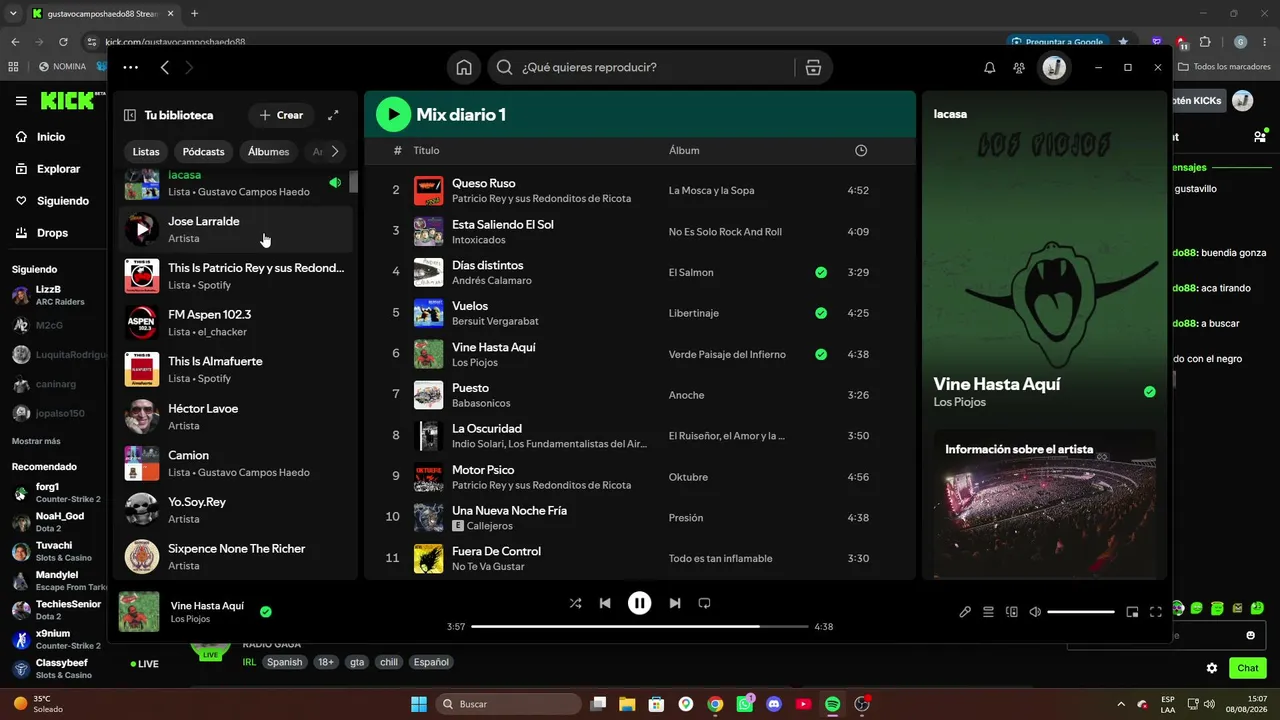Search in ¿Qué quieres reproducir? field
The image size is (1280, 720).
[x=654, y=68]
